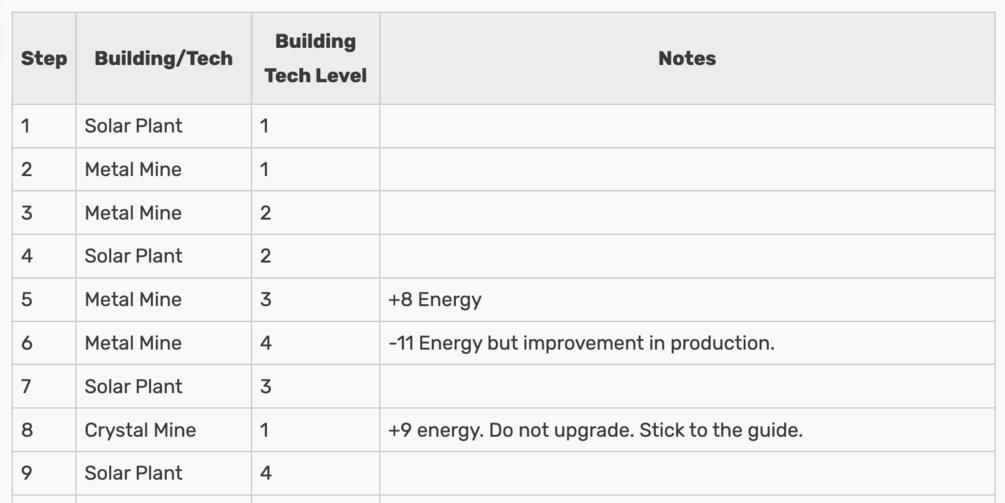Viewport: 1005px width, 503px height.
Task: Click Solar Plant in the step 9 row
Action: 133,473
